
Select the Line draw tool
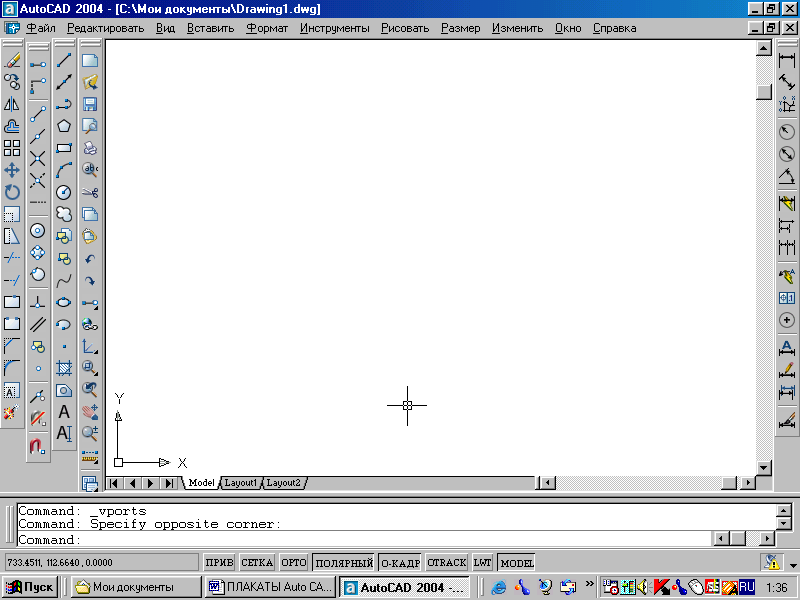pyautogui.click(x=64, y=60)
